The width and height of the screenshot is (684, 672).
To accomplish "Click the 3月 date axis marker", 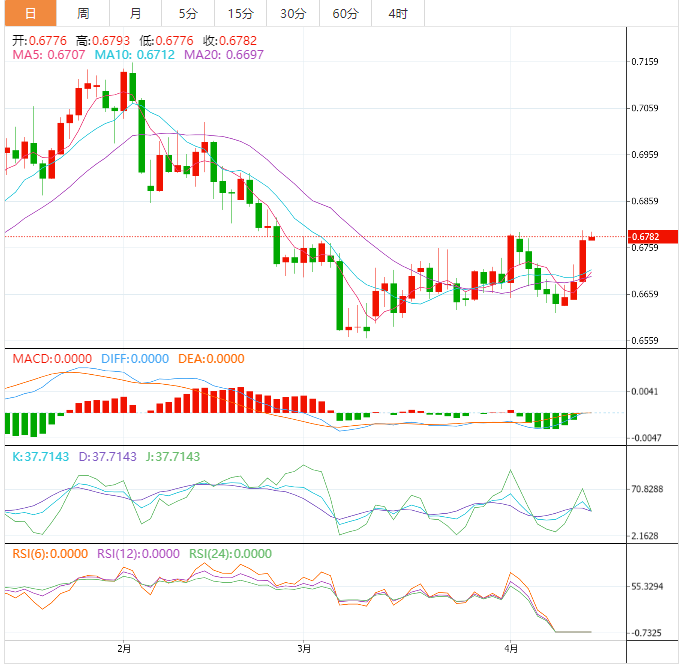I will coord(304,649).
